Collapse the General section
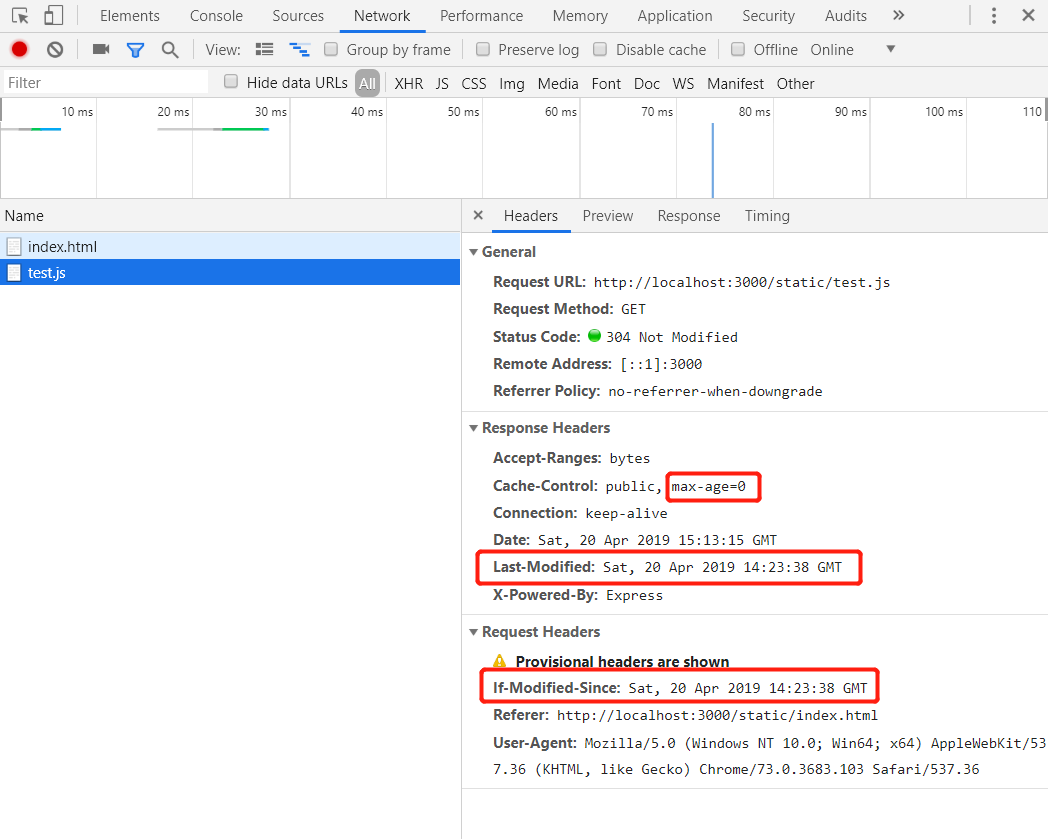1048x839 pixels. pyautogui.click(x=473, y=252)
